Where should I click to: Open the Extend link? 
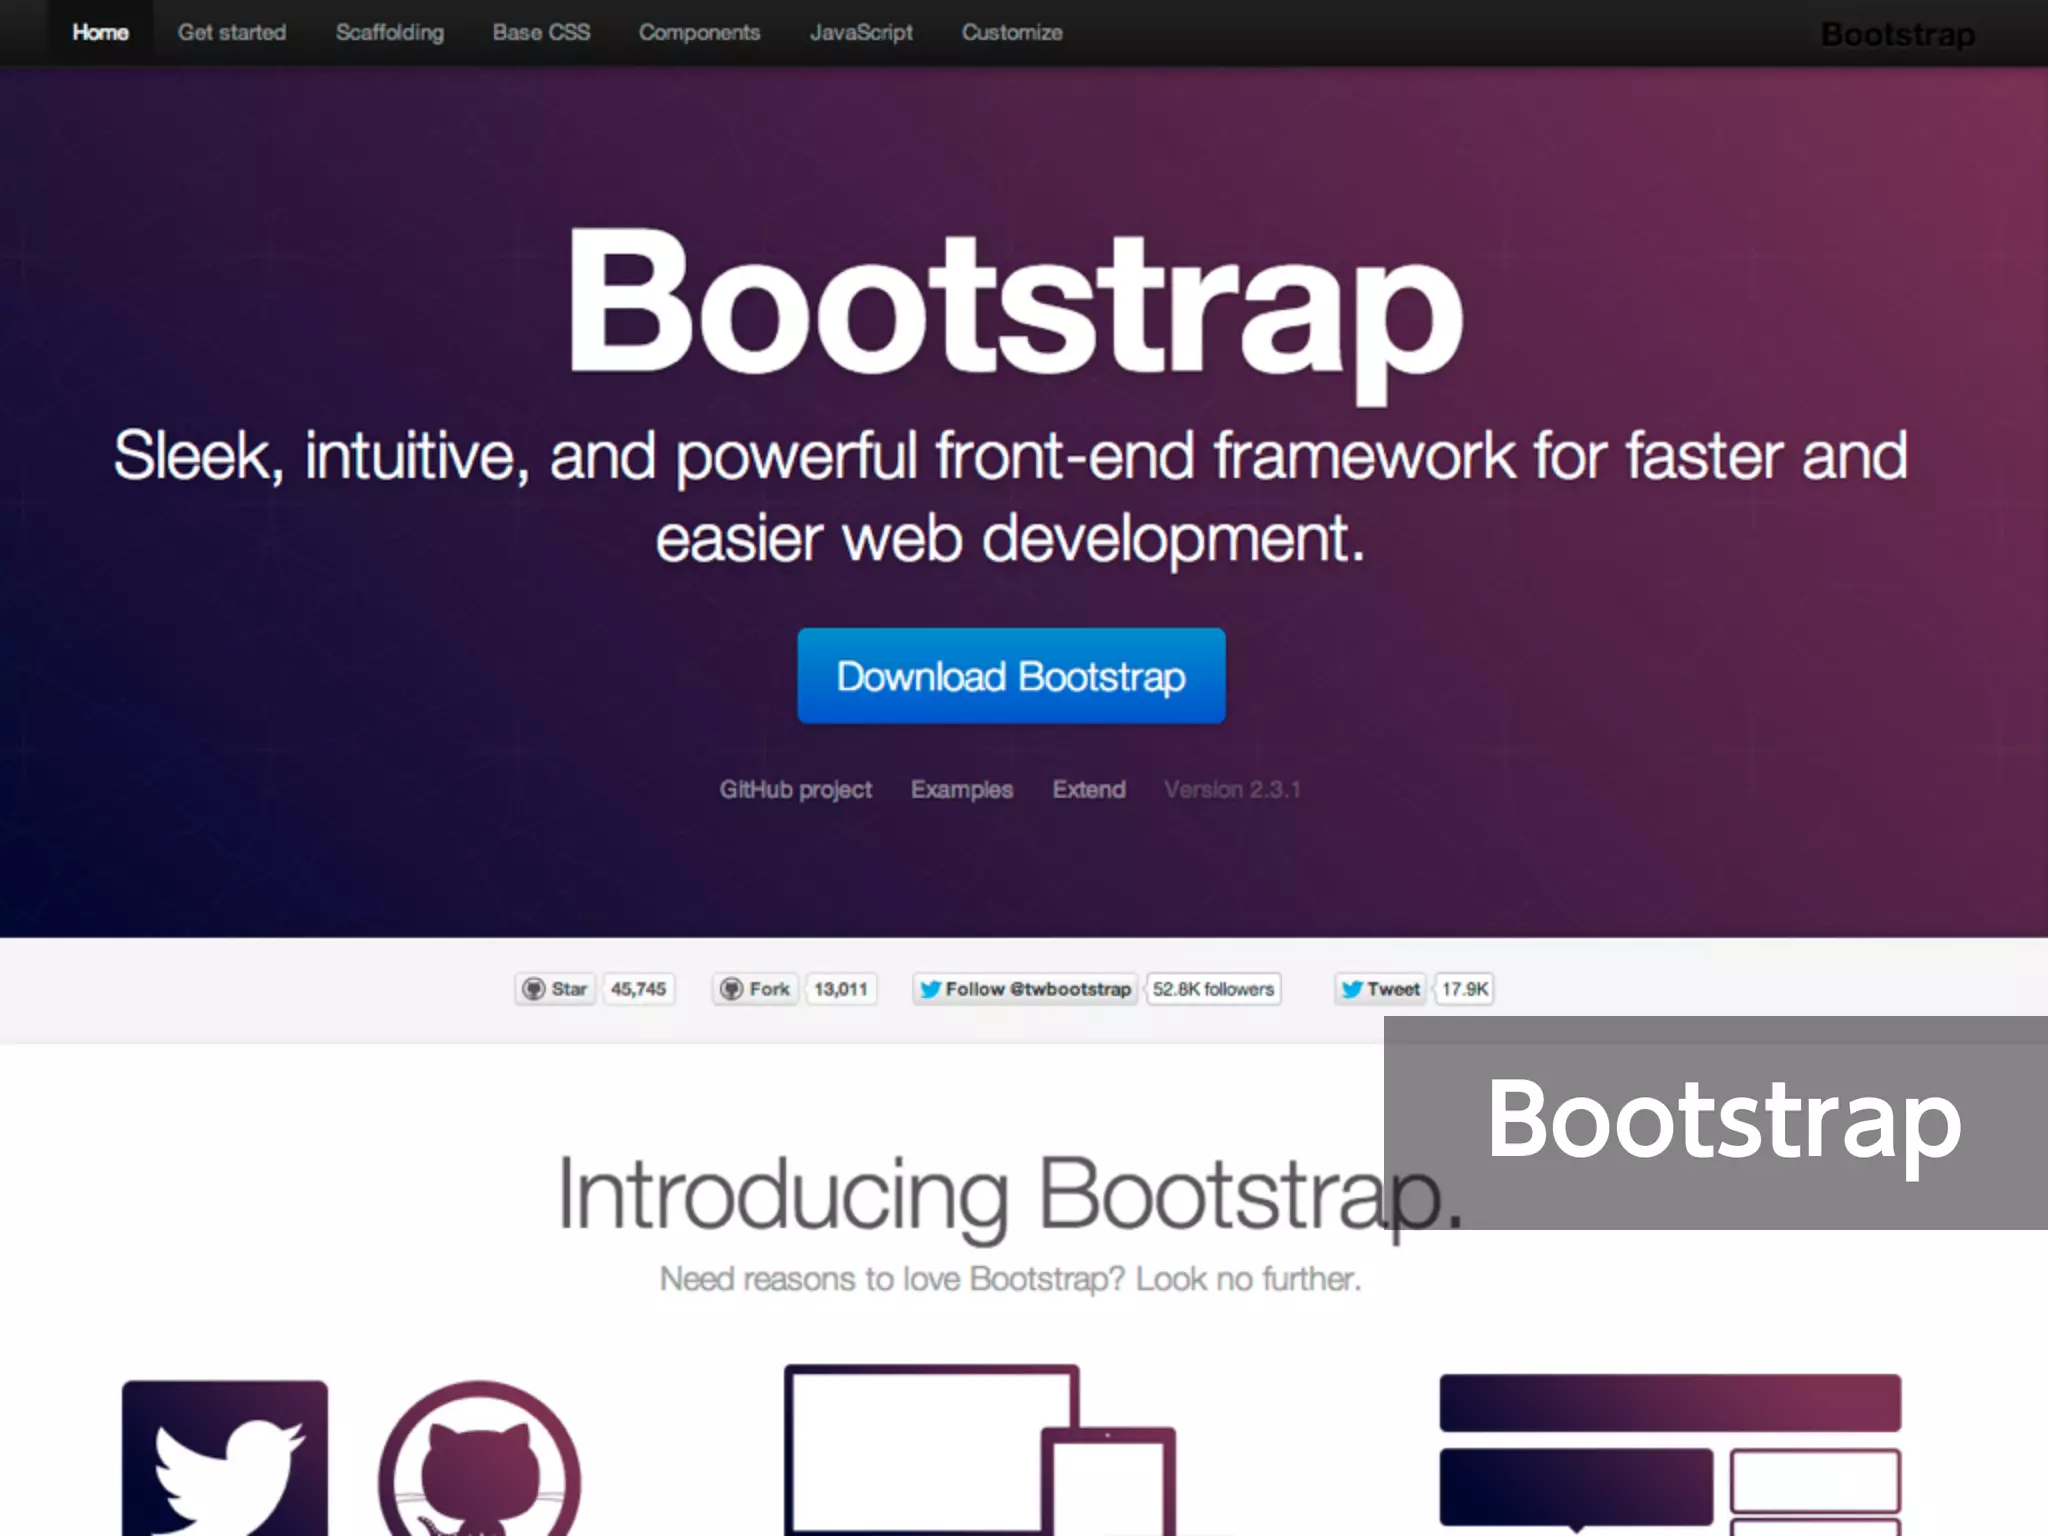[x=1089, y=790]
